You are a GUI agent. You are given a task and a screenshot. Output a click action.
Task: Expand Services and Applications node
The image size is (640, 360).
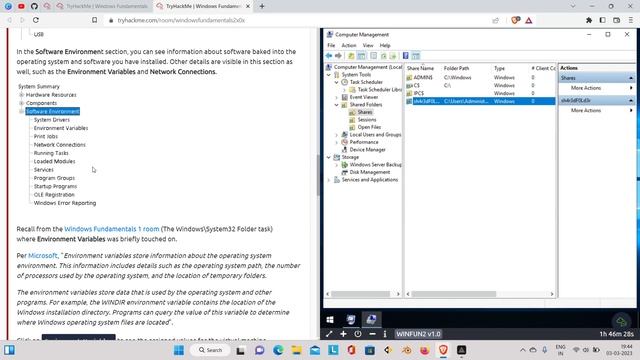[329, 180]
